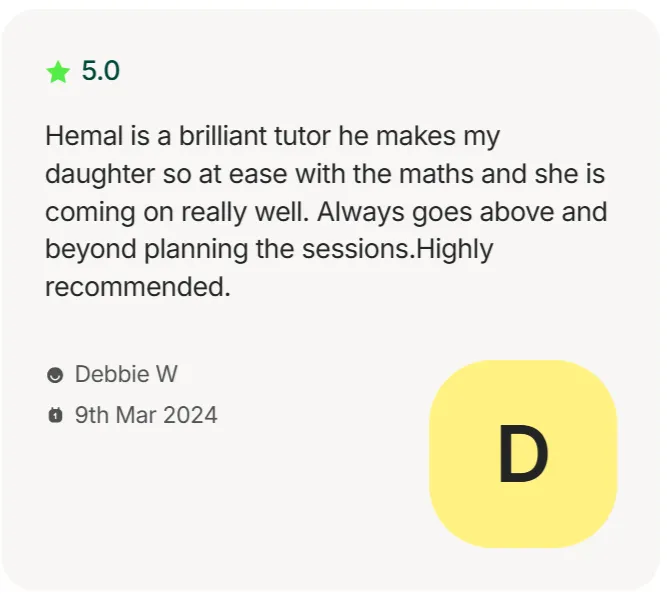
Task: Open reviewer name Debbie W
Action: pyautogui.click(x=126, y=374)
